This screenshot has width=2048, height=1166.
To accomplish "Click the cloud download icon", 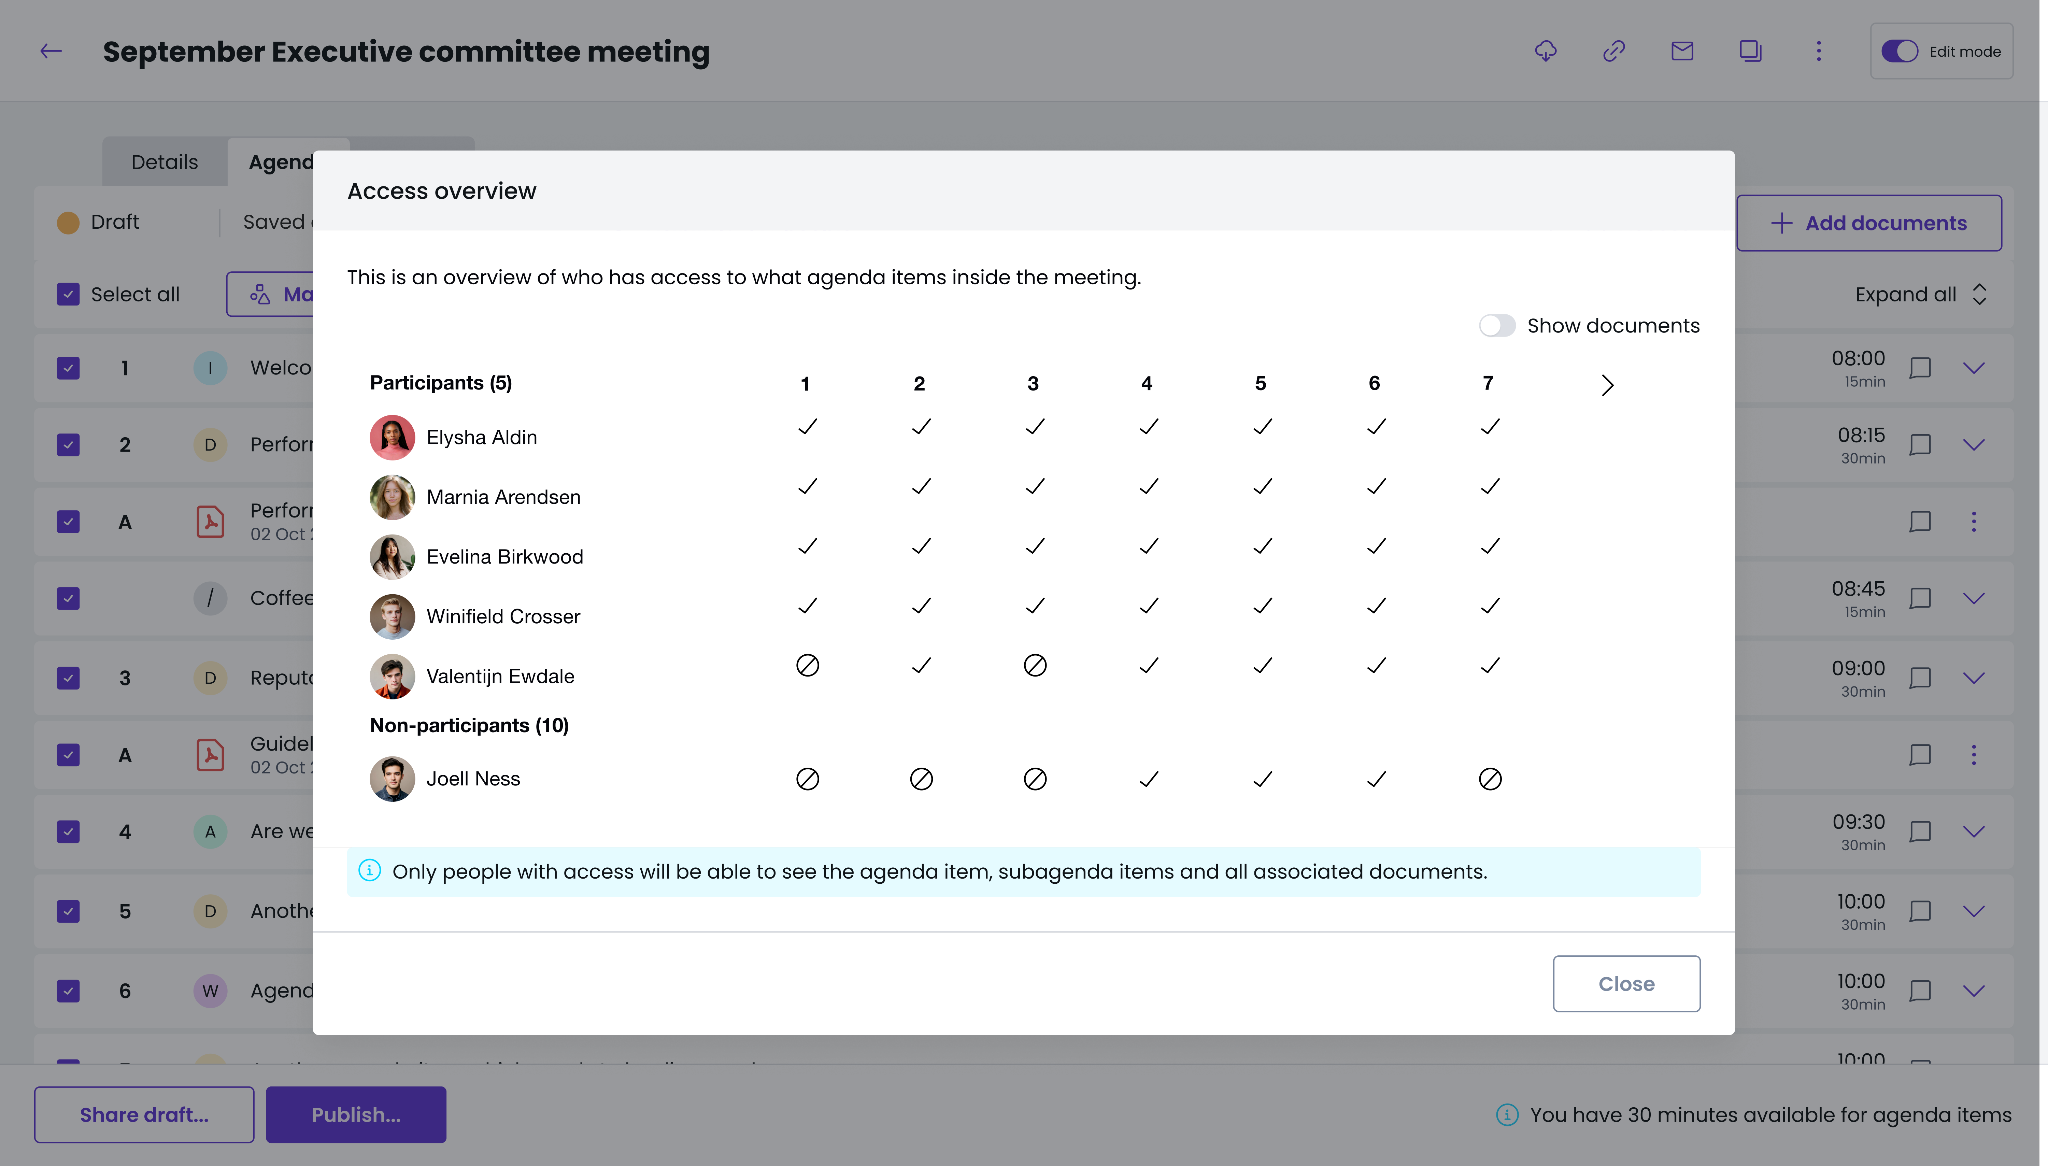I will click(1546, 51).
